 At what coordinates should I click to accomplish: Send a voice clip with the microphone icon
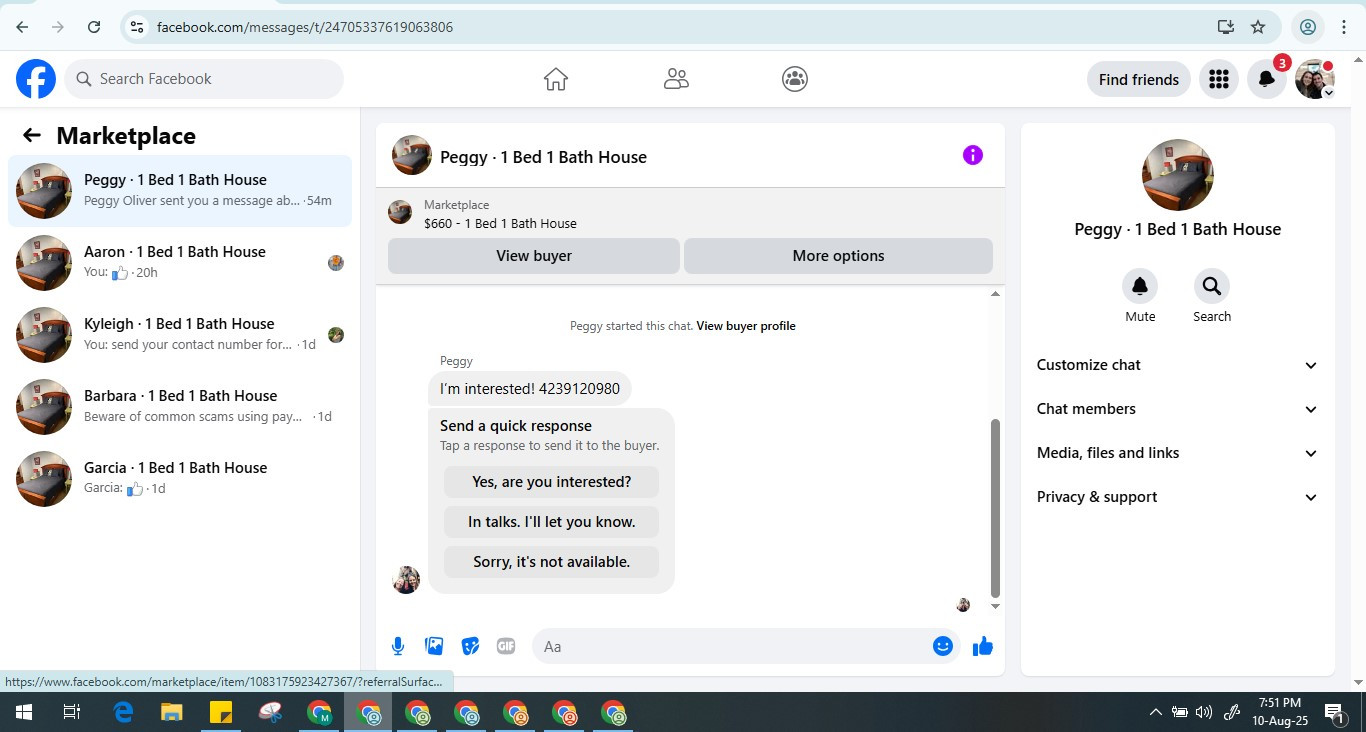(398, 646)
